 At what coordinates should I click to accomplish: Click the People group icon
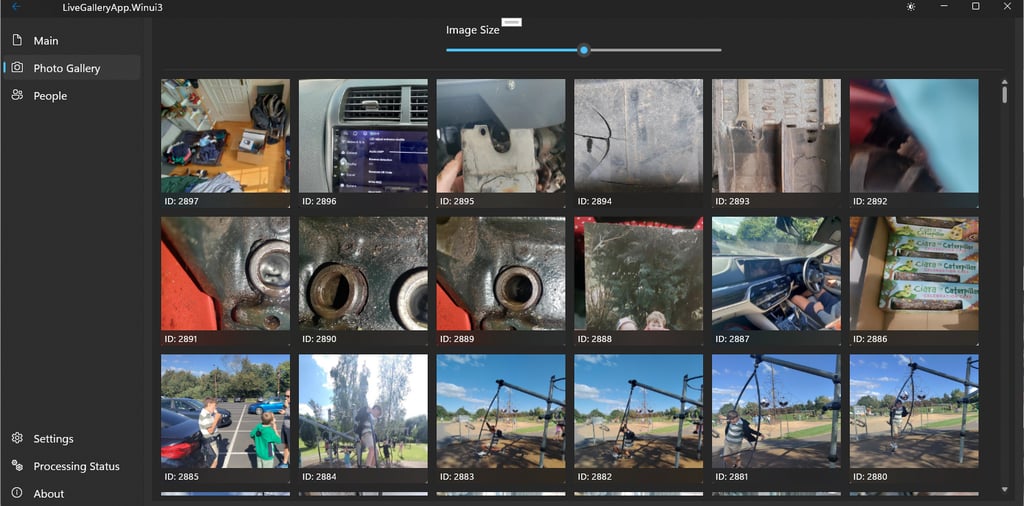pos(18,95)
